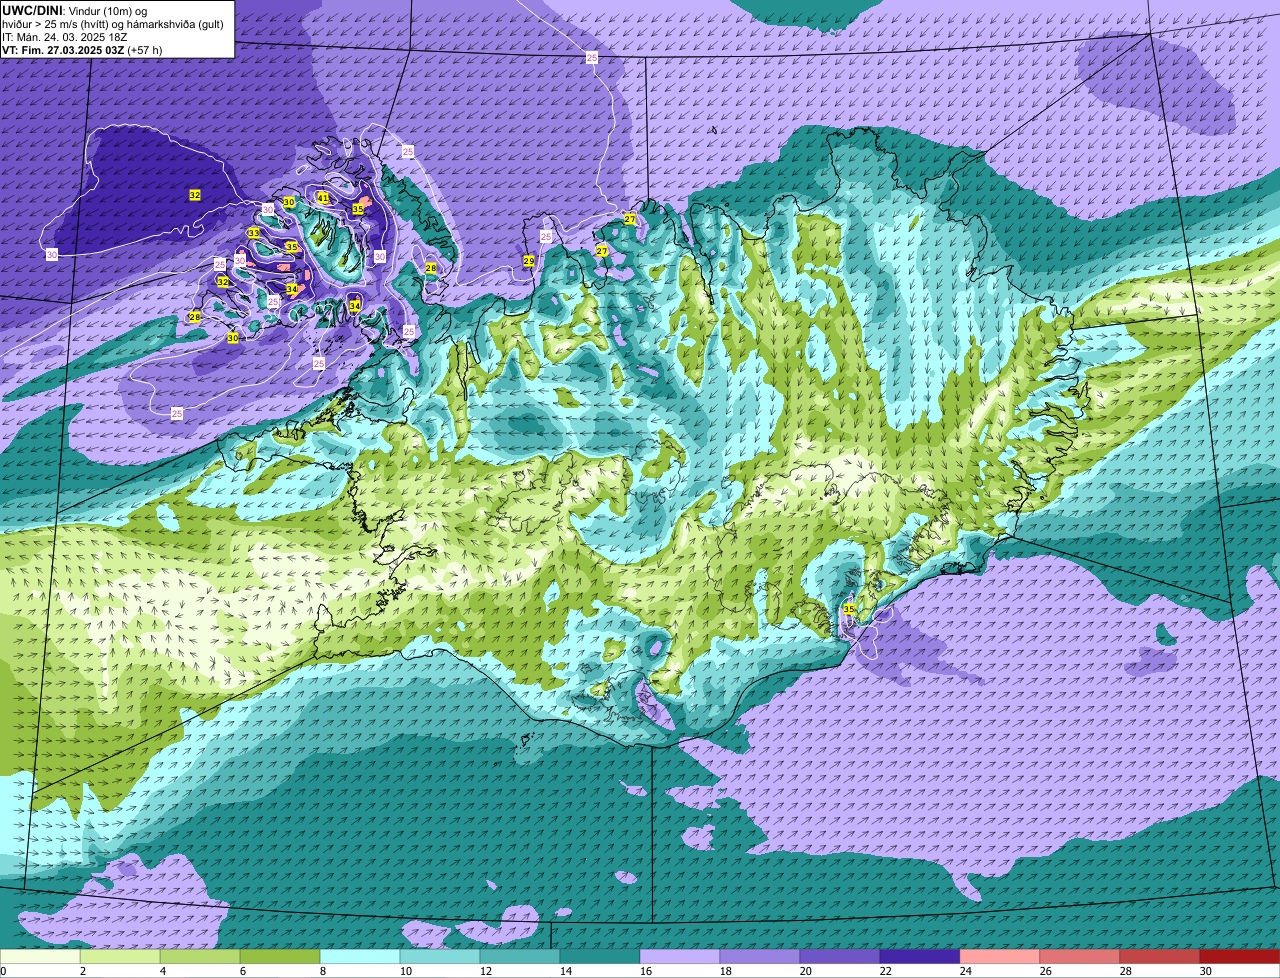Select the 4–6 m/s green legend swatch
This screenshot has height=978, width=1280.
[x=200, y=957]
